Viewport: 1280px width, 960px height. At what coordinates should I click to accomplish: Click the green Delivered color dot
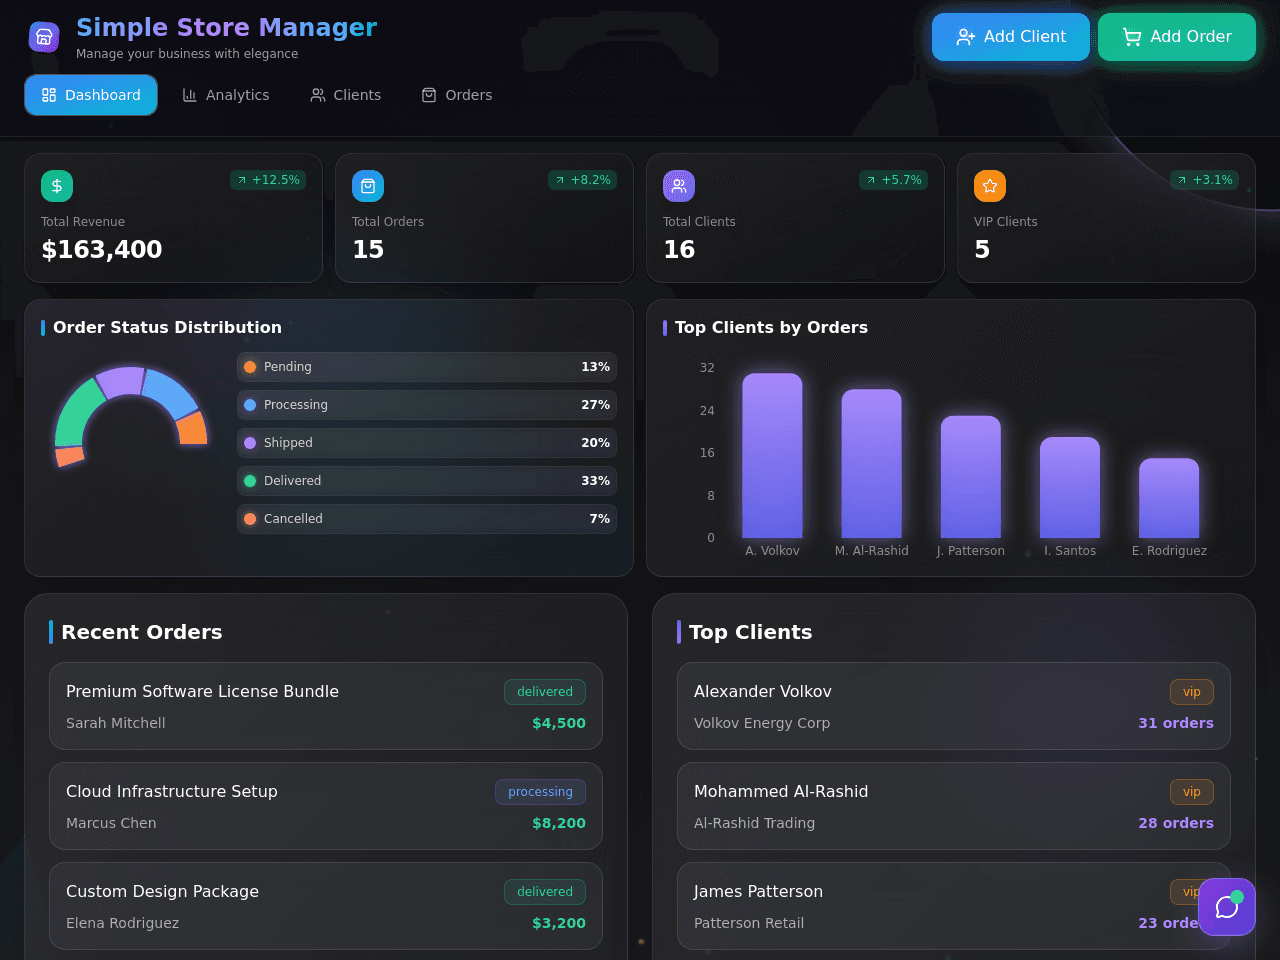250,481
